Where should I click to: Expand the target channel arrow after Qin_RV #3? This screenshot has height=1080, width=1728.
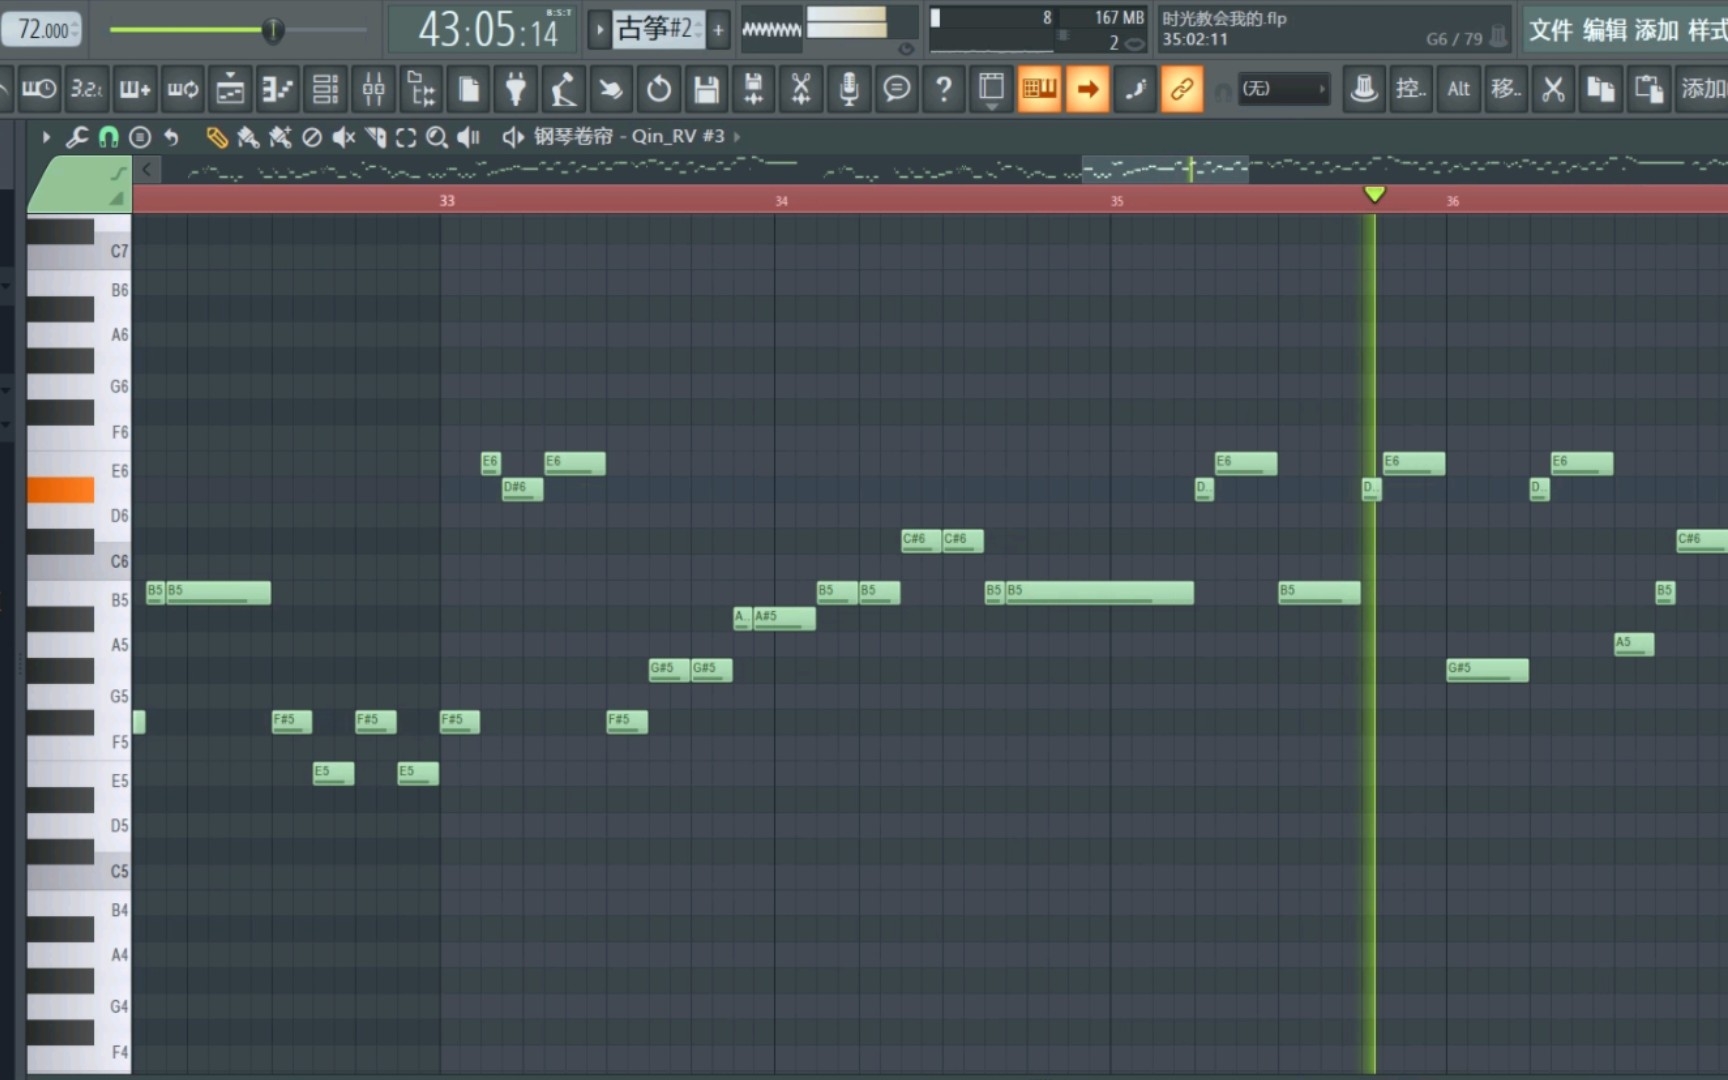(737, 137)
